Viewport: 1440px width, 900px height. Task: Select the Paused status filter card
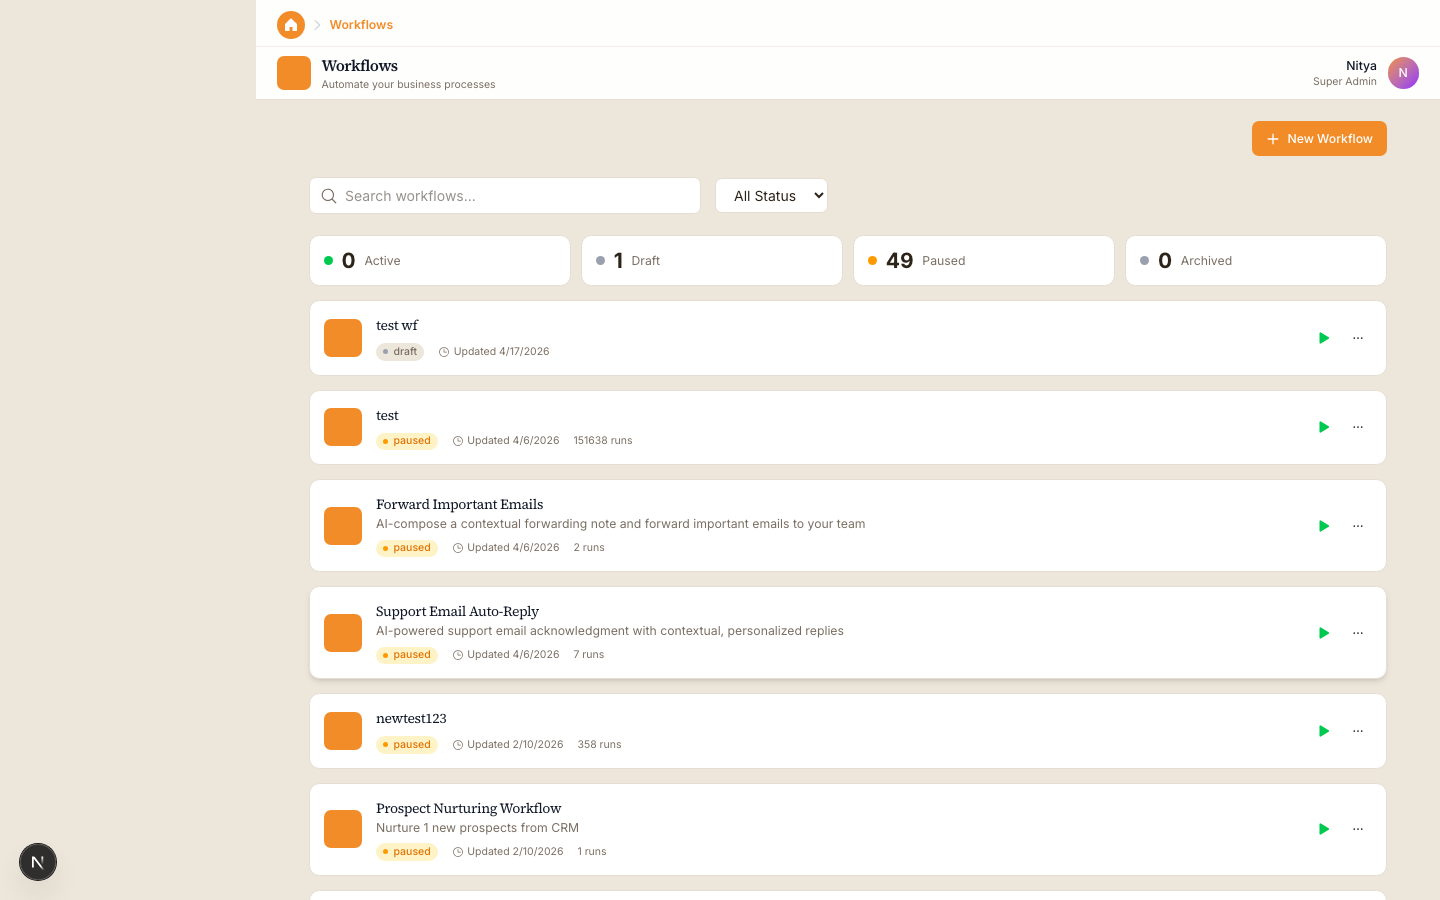tap(983, 260)
